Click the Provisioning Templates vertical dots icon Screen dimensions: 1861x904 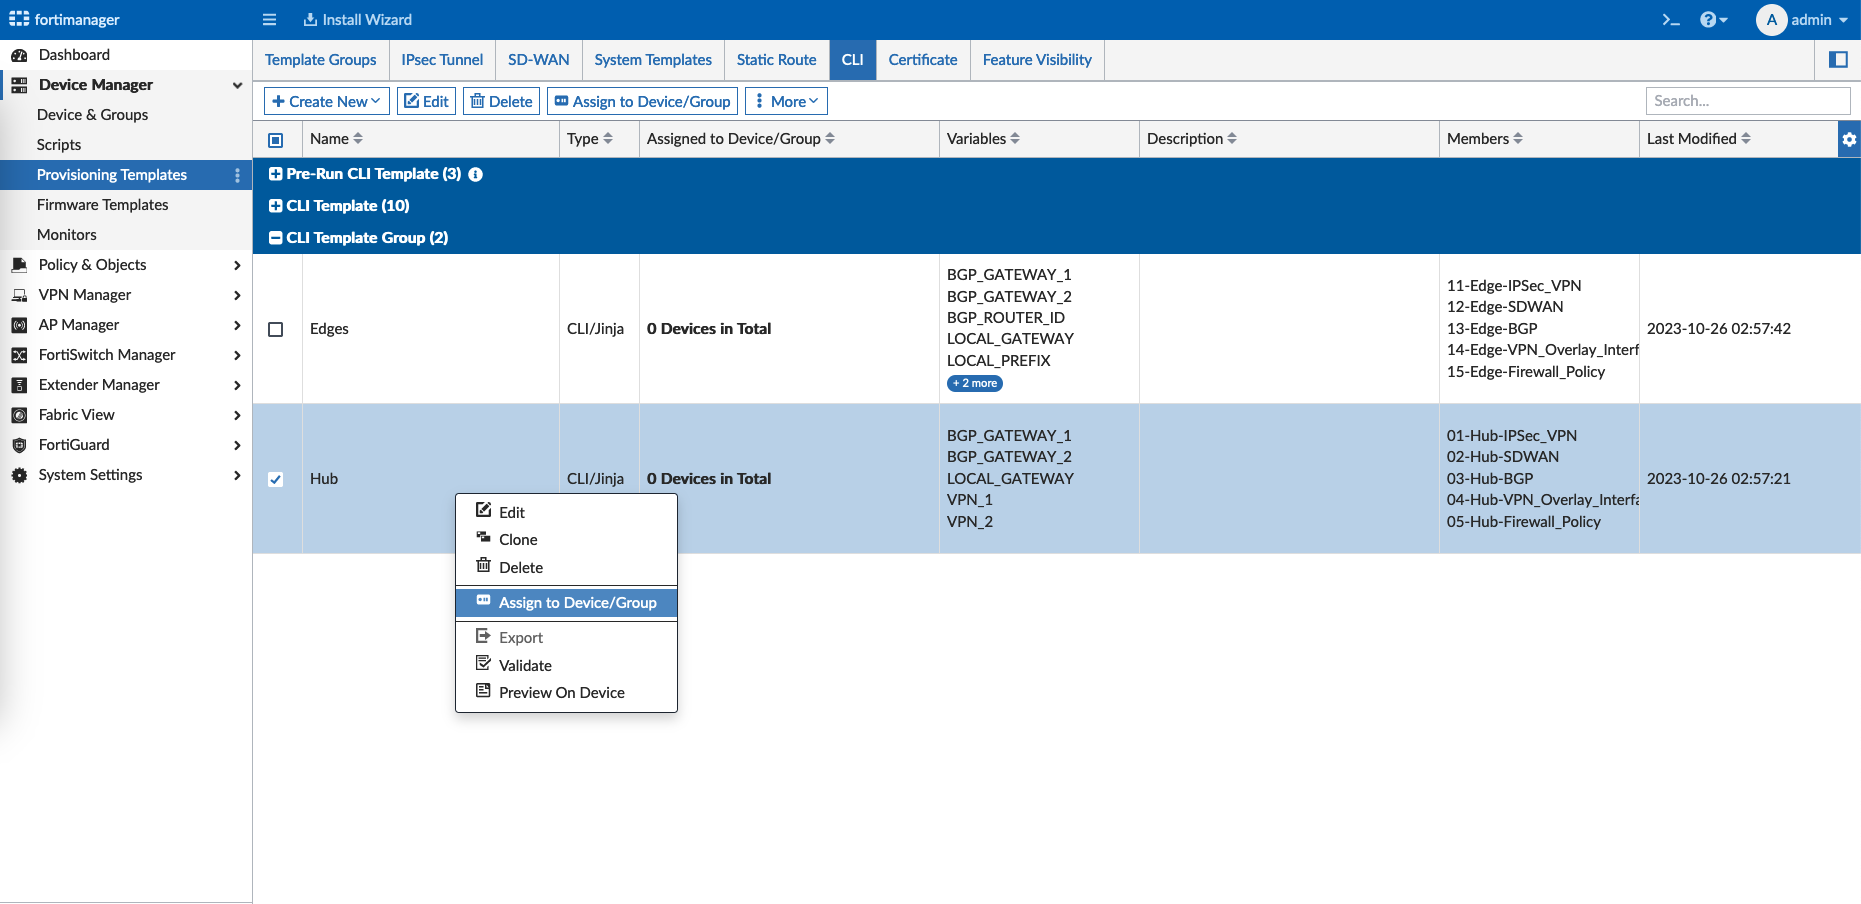pos(237,175)
